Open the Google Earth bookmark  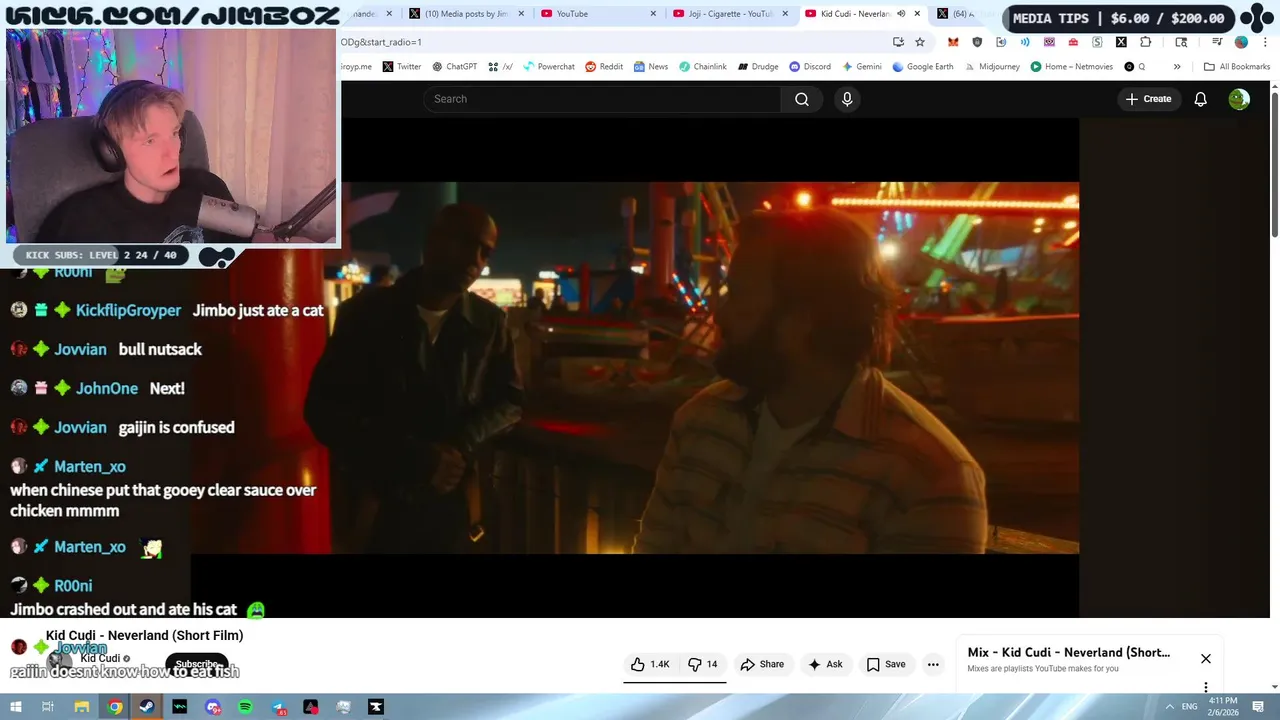(x=923, y=67)
